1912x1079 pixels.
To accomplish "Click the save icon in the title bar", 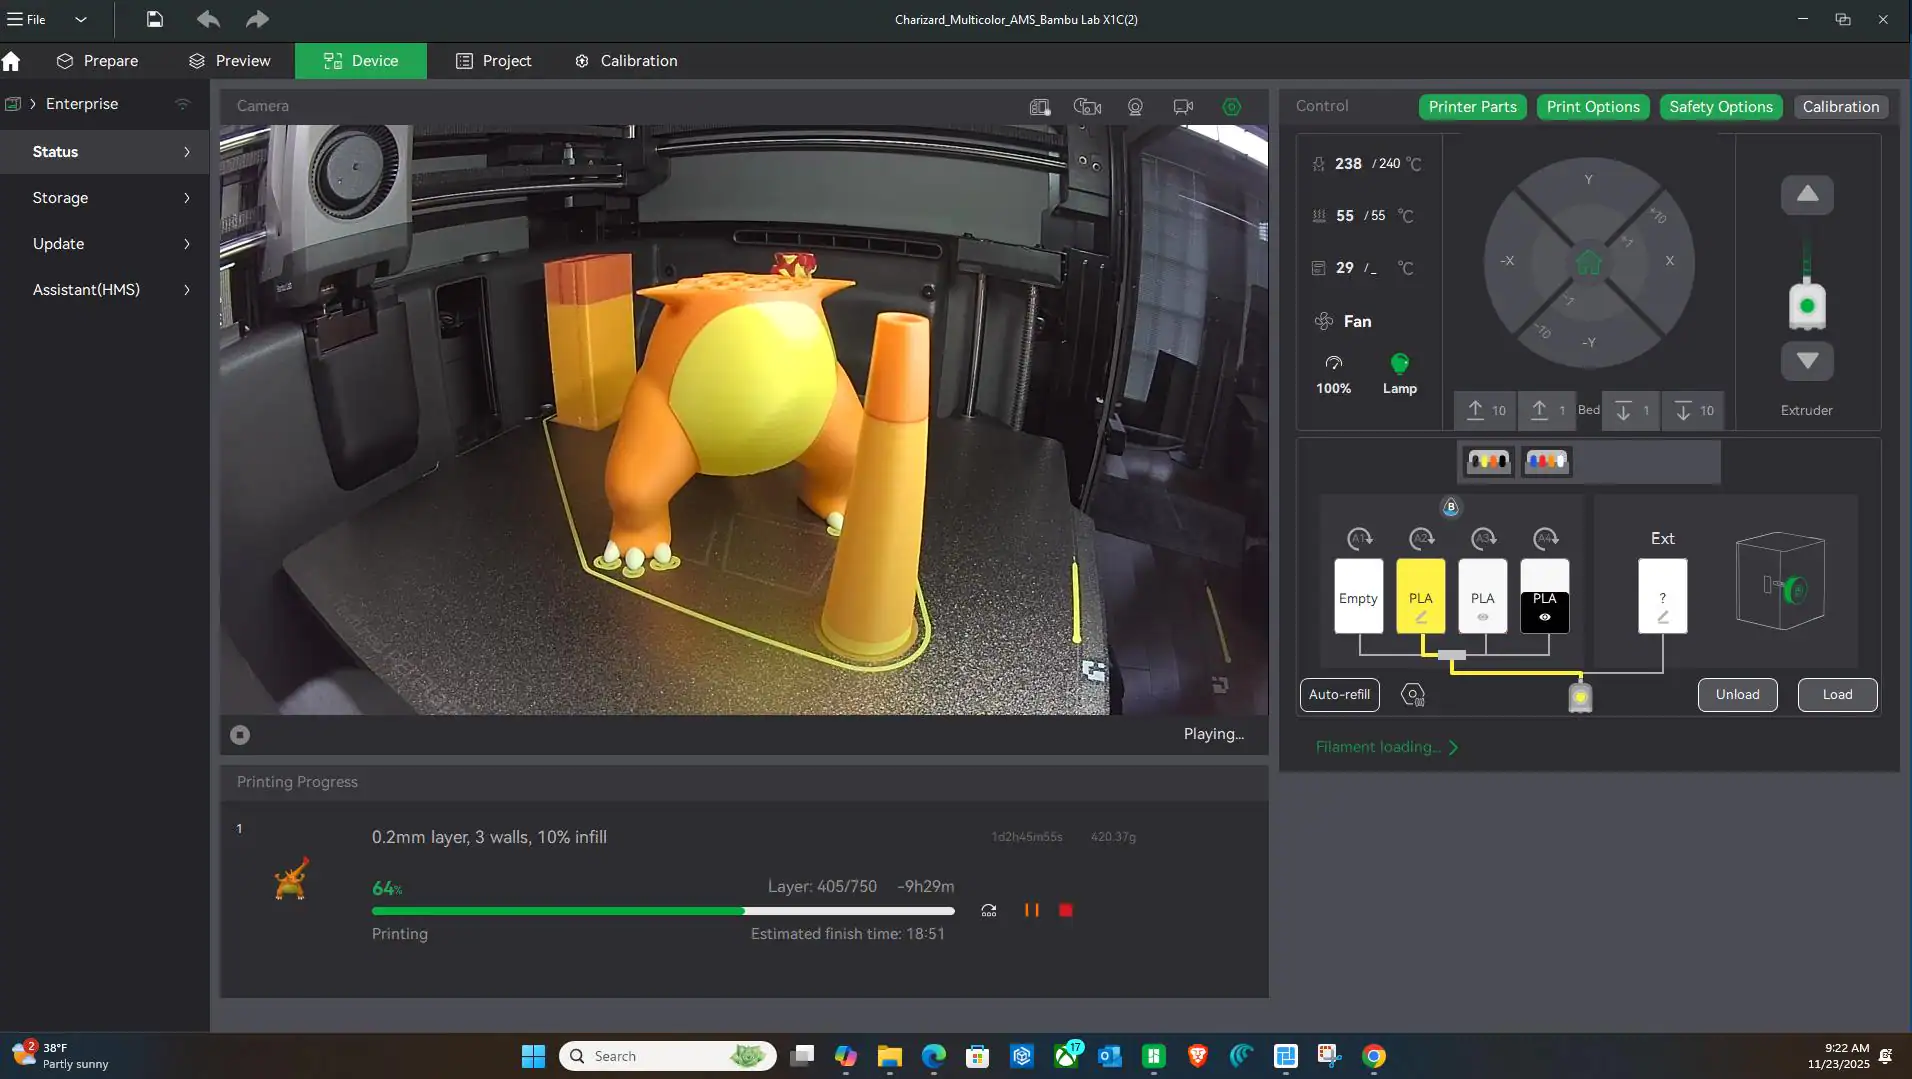I will click(x=154, y=19).
